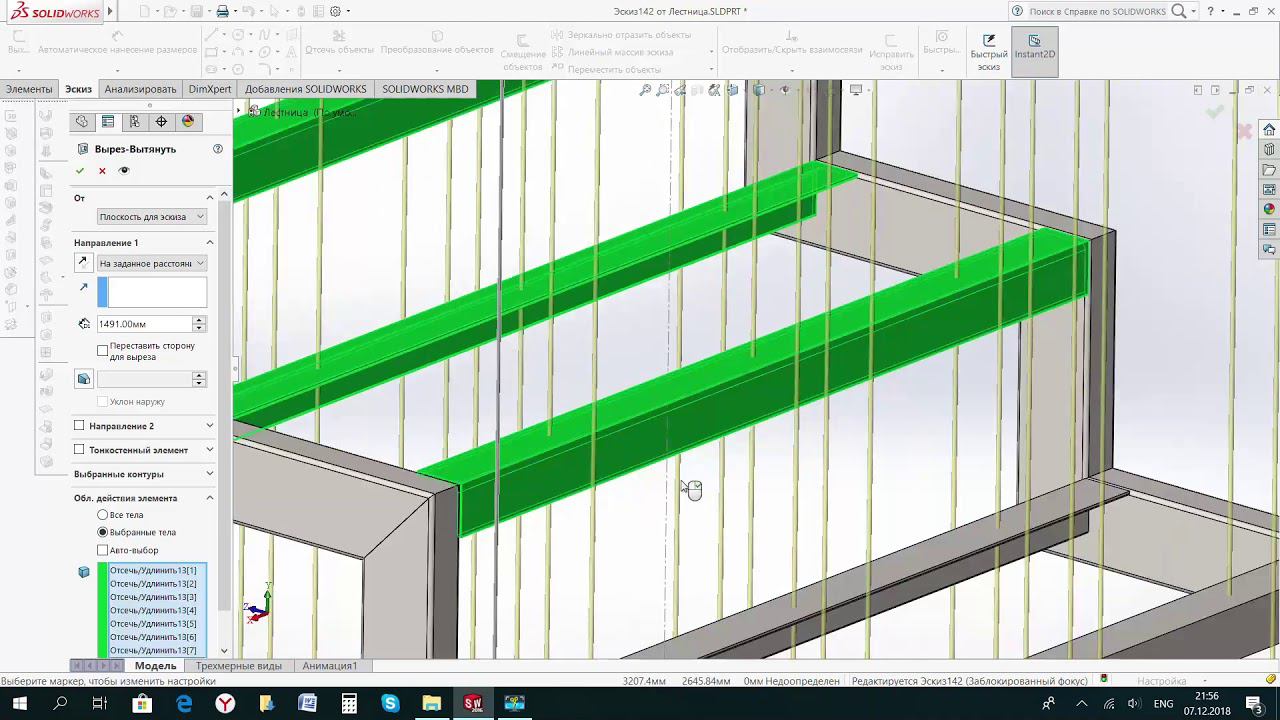Open File Explorer from the taskbar
1280x720 pixels.
point(431,703)
